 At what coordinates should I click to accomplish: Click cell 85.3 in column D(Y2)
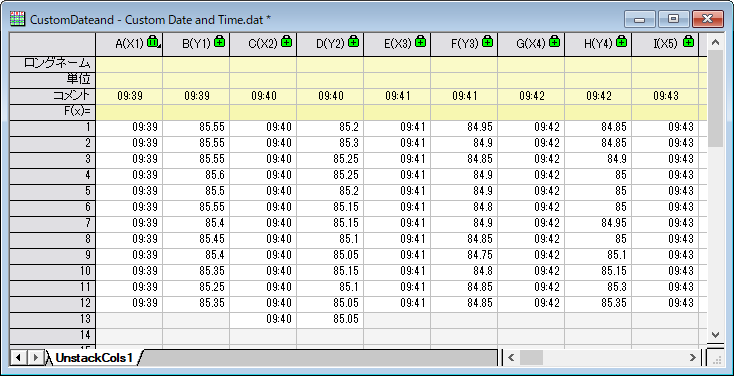coord(330,144)
